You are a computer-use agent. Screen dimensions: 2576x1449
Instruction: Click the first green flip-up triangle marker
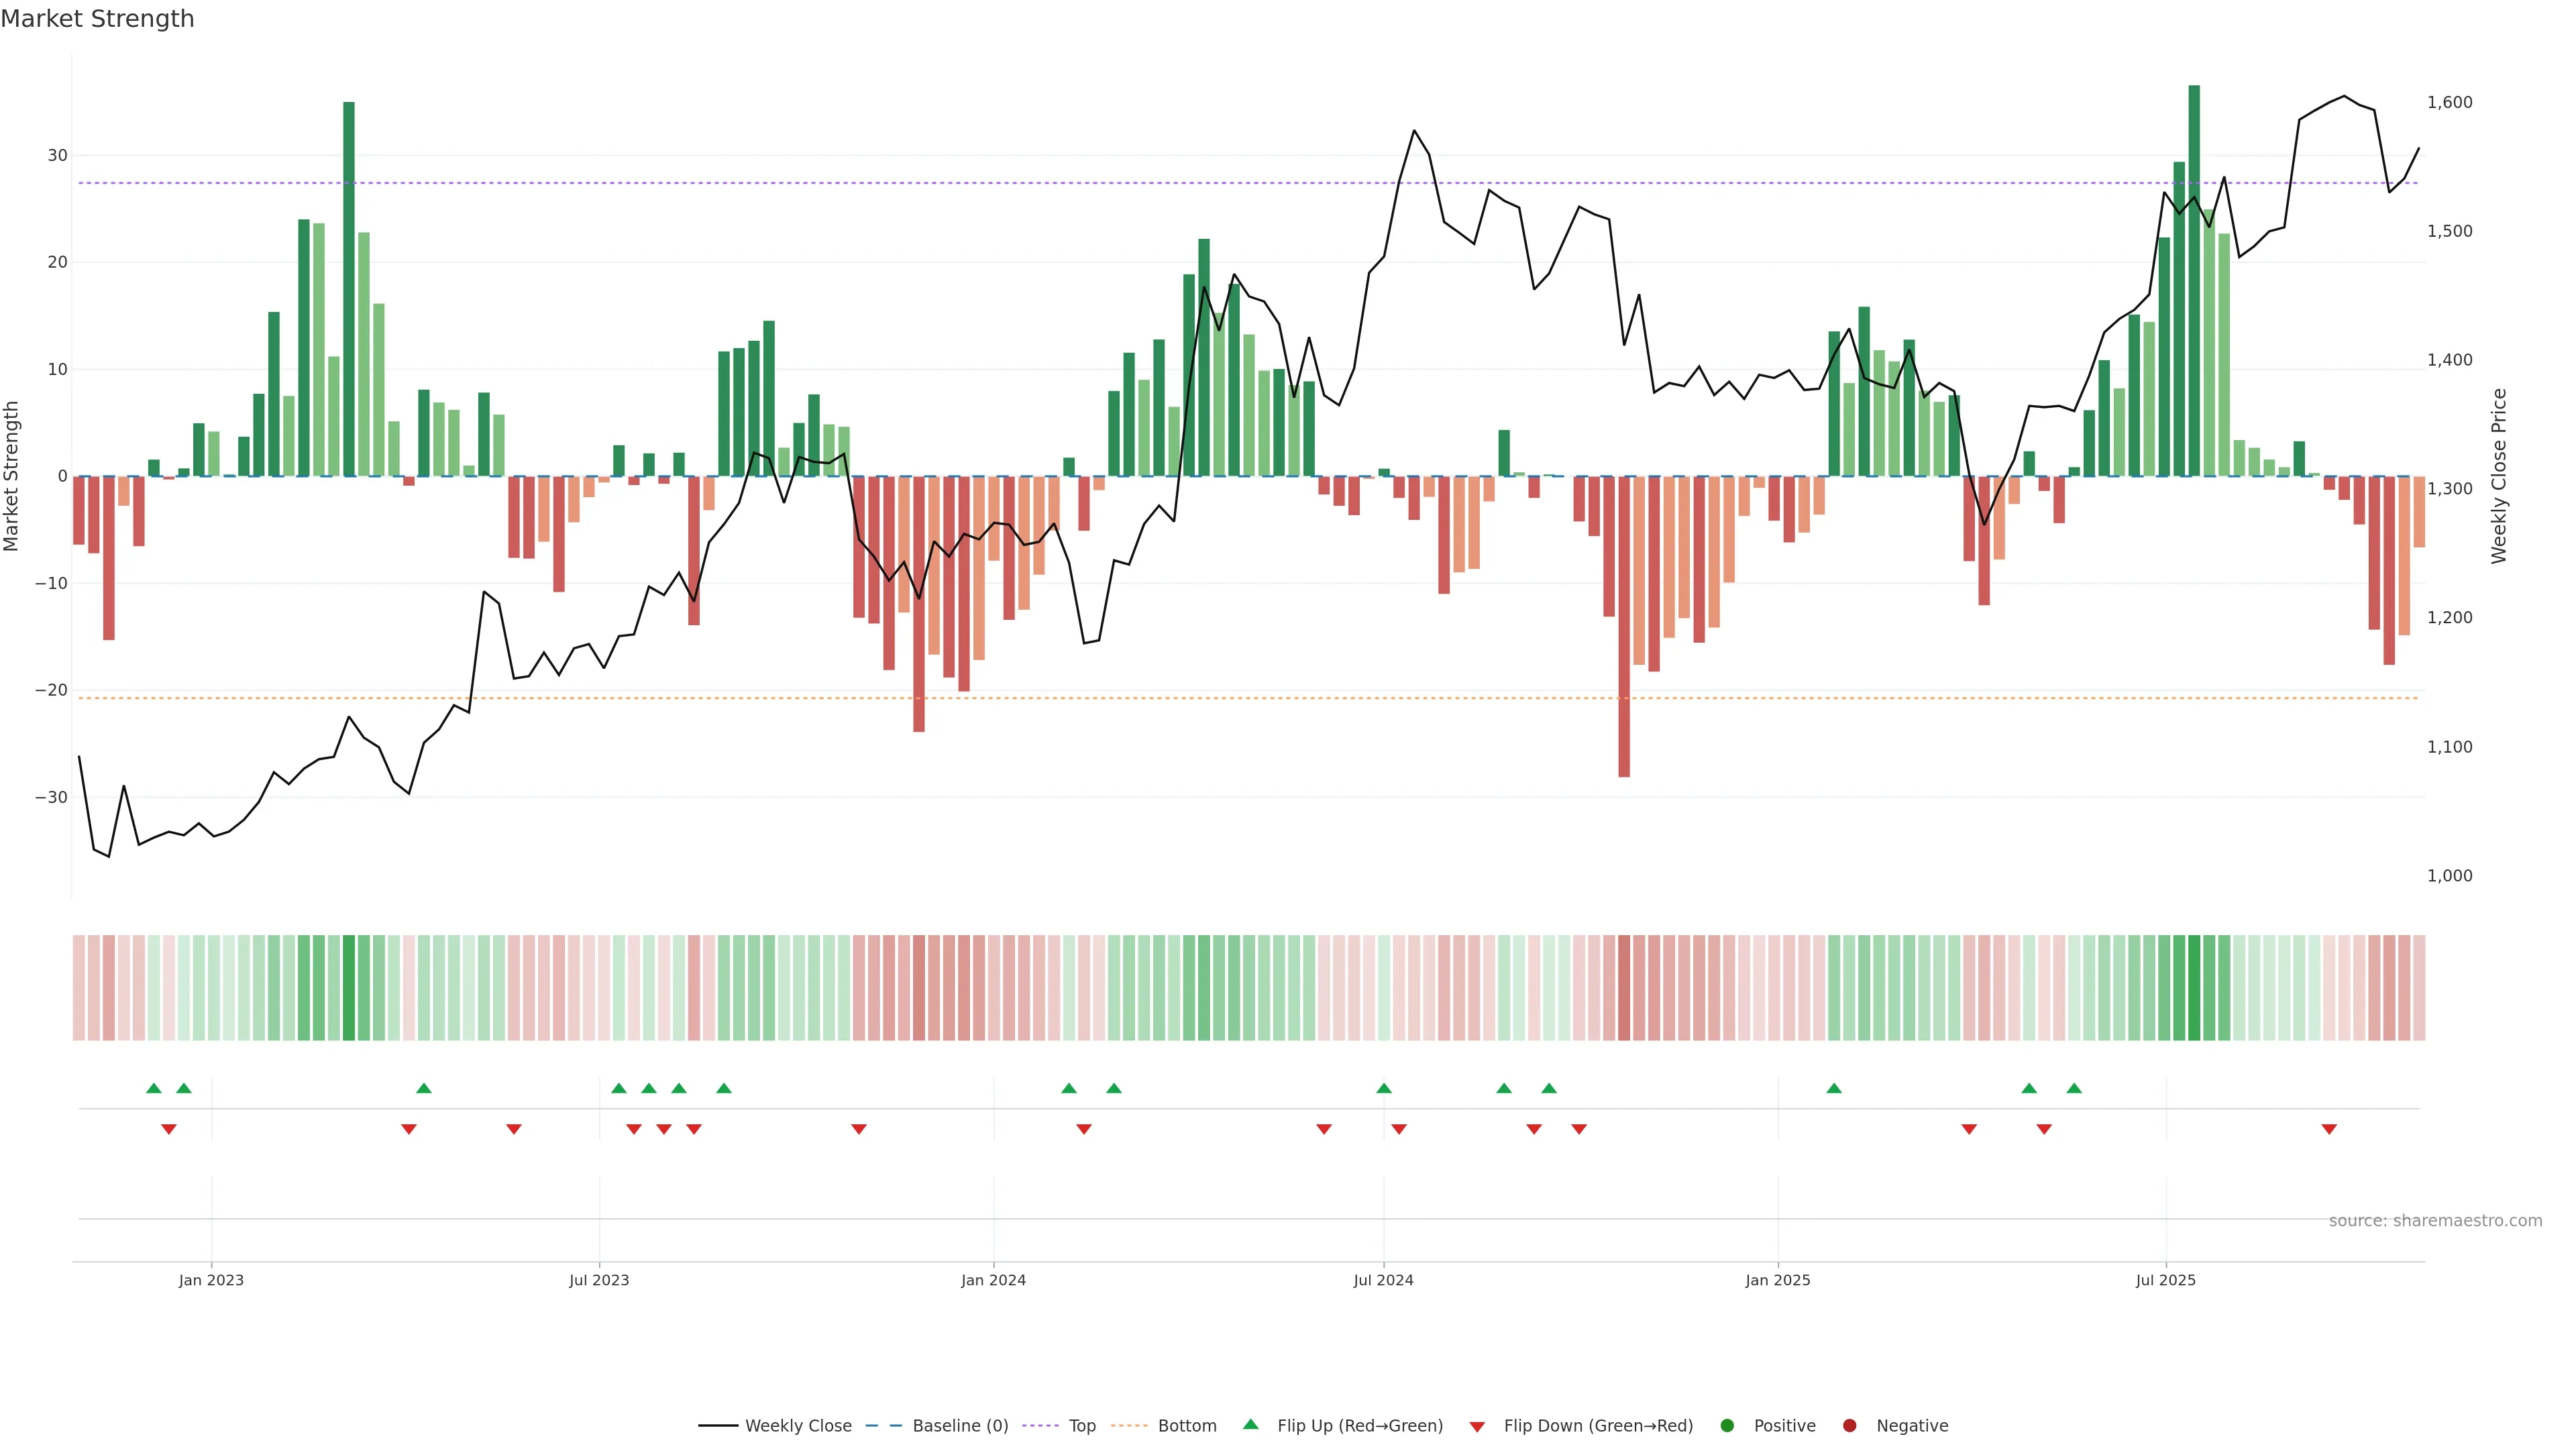(x=153, y=1088)
